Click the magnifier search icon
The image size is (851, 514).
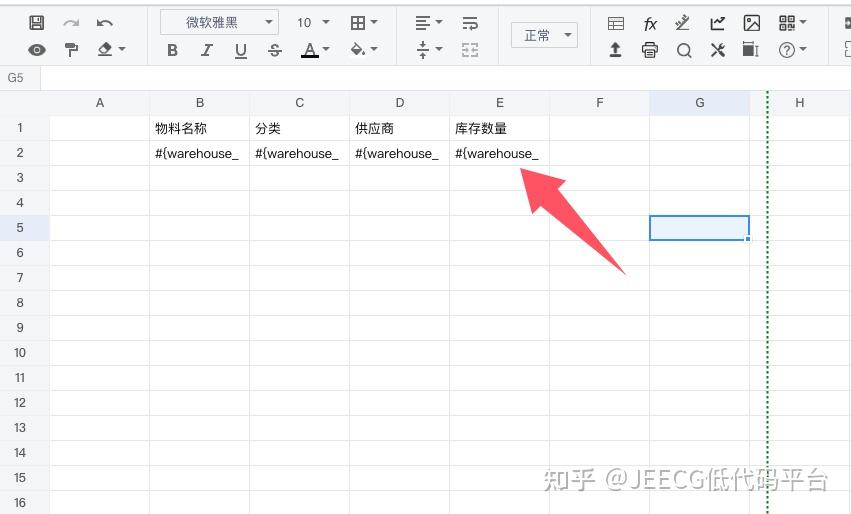point(684,50)
